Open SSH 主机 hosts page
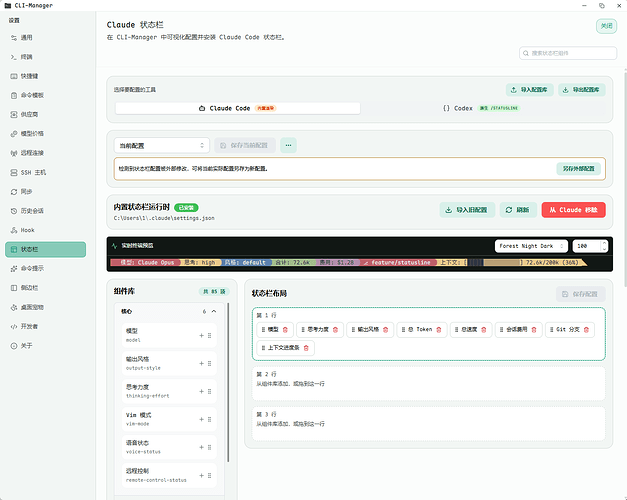 [x=45, y=172]
